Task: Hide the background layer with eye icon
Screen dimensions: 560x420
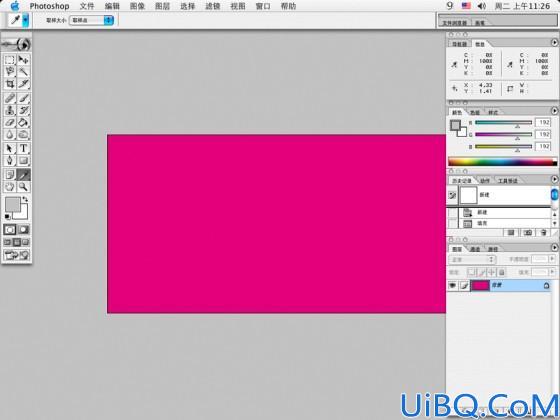Action: pos(452,285)
